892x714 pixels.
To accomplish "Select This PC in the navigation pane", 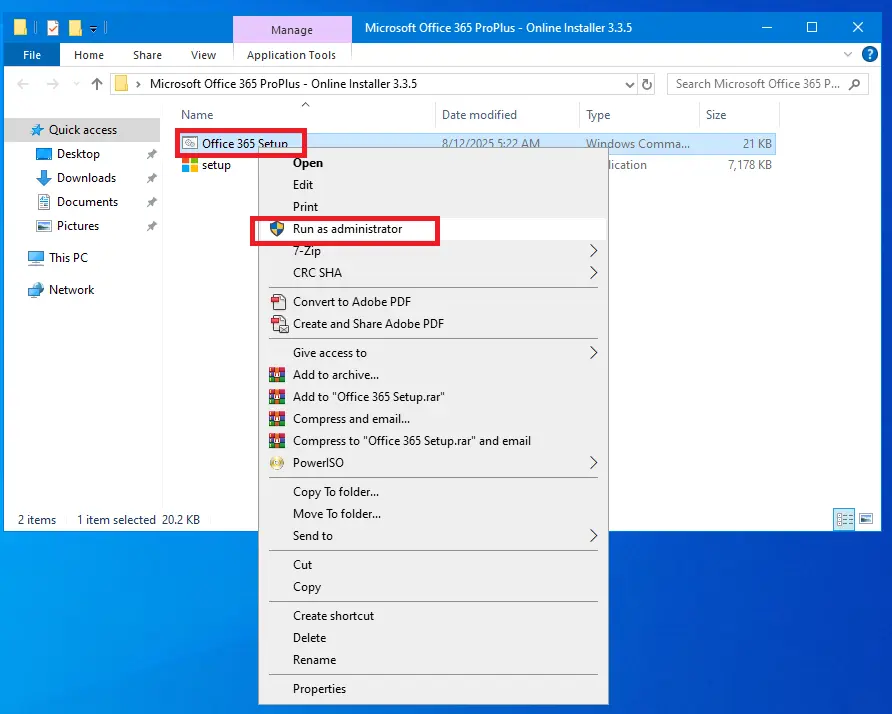I will click(68, 258).
